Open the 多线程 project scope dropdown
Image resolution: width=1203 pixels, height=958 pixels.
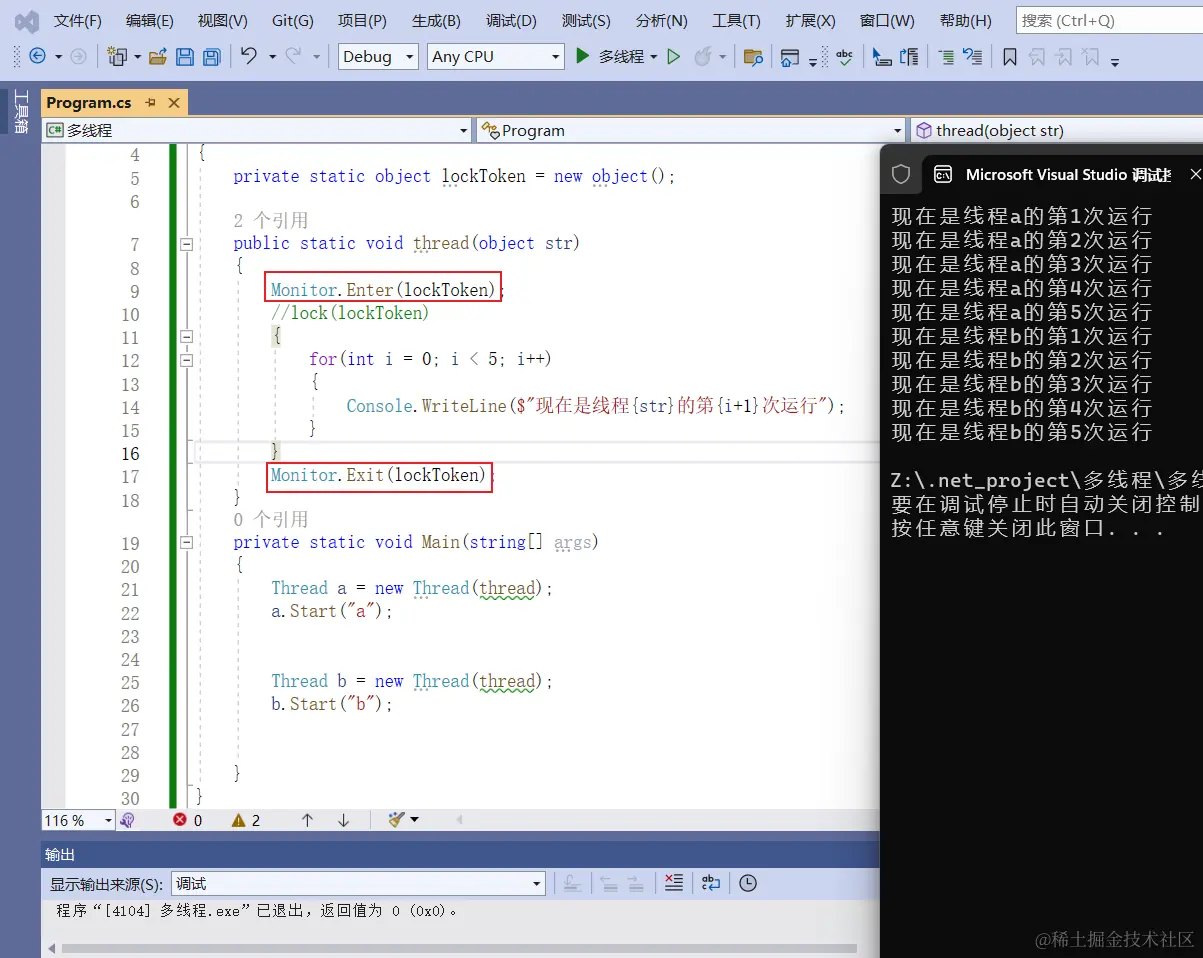pos(257,130)
